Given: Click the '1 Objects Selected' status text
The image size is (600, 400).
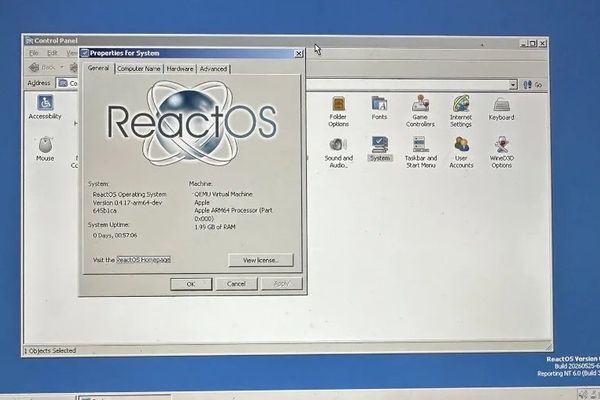Looking at the screenshot, I should pos(50,350).
